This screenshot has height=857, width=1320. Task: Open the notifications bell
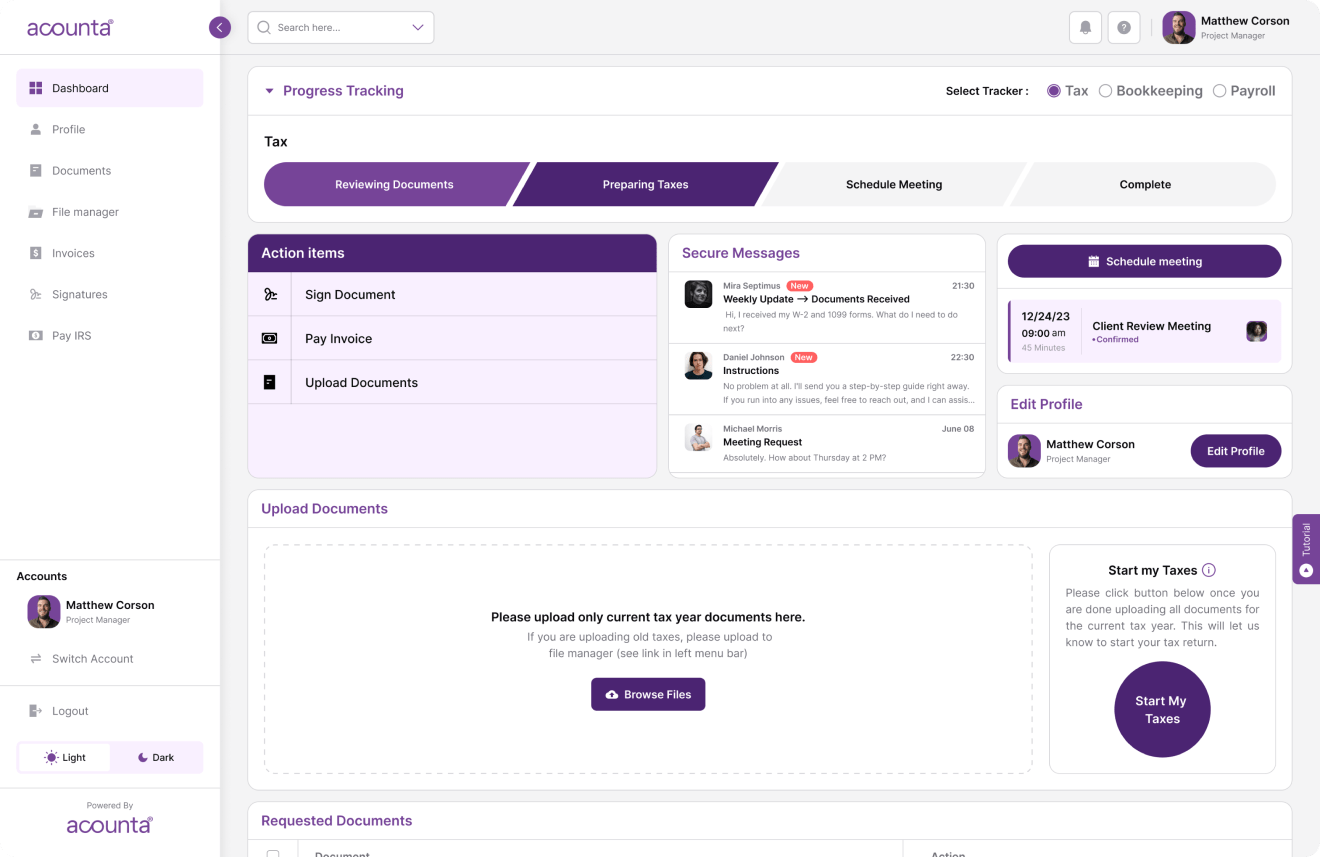point(1085,27)
